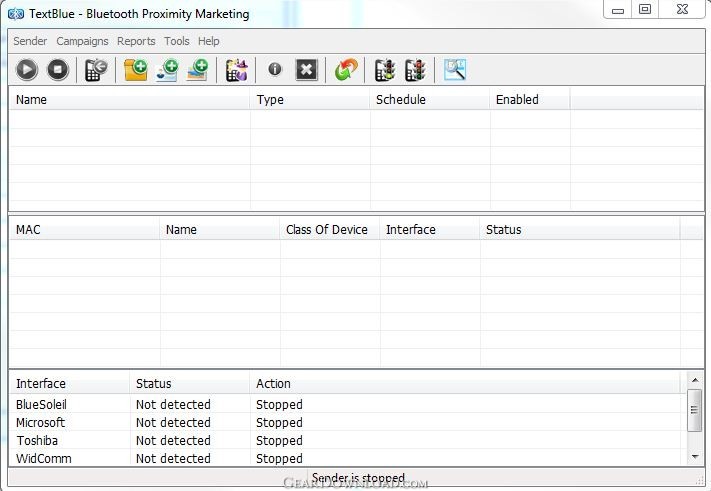Viewport: 711px width, 491px height.
Task: Minimize the TextBlue window
Action: point(618,10)
